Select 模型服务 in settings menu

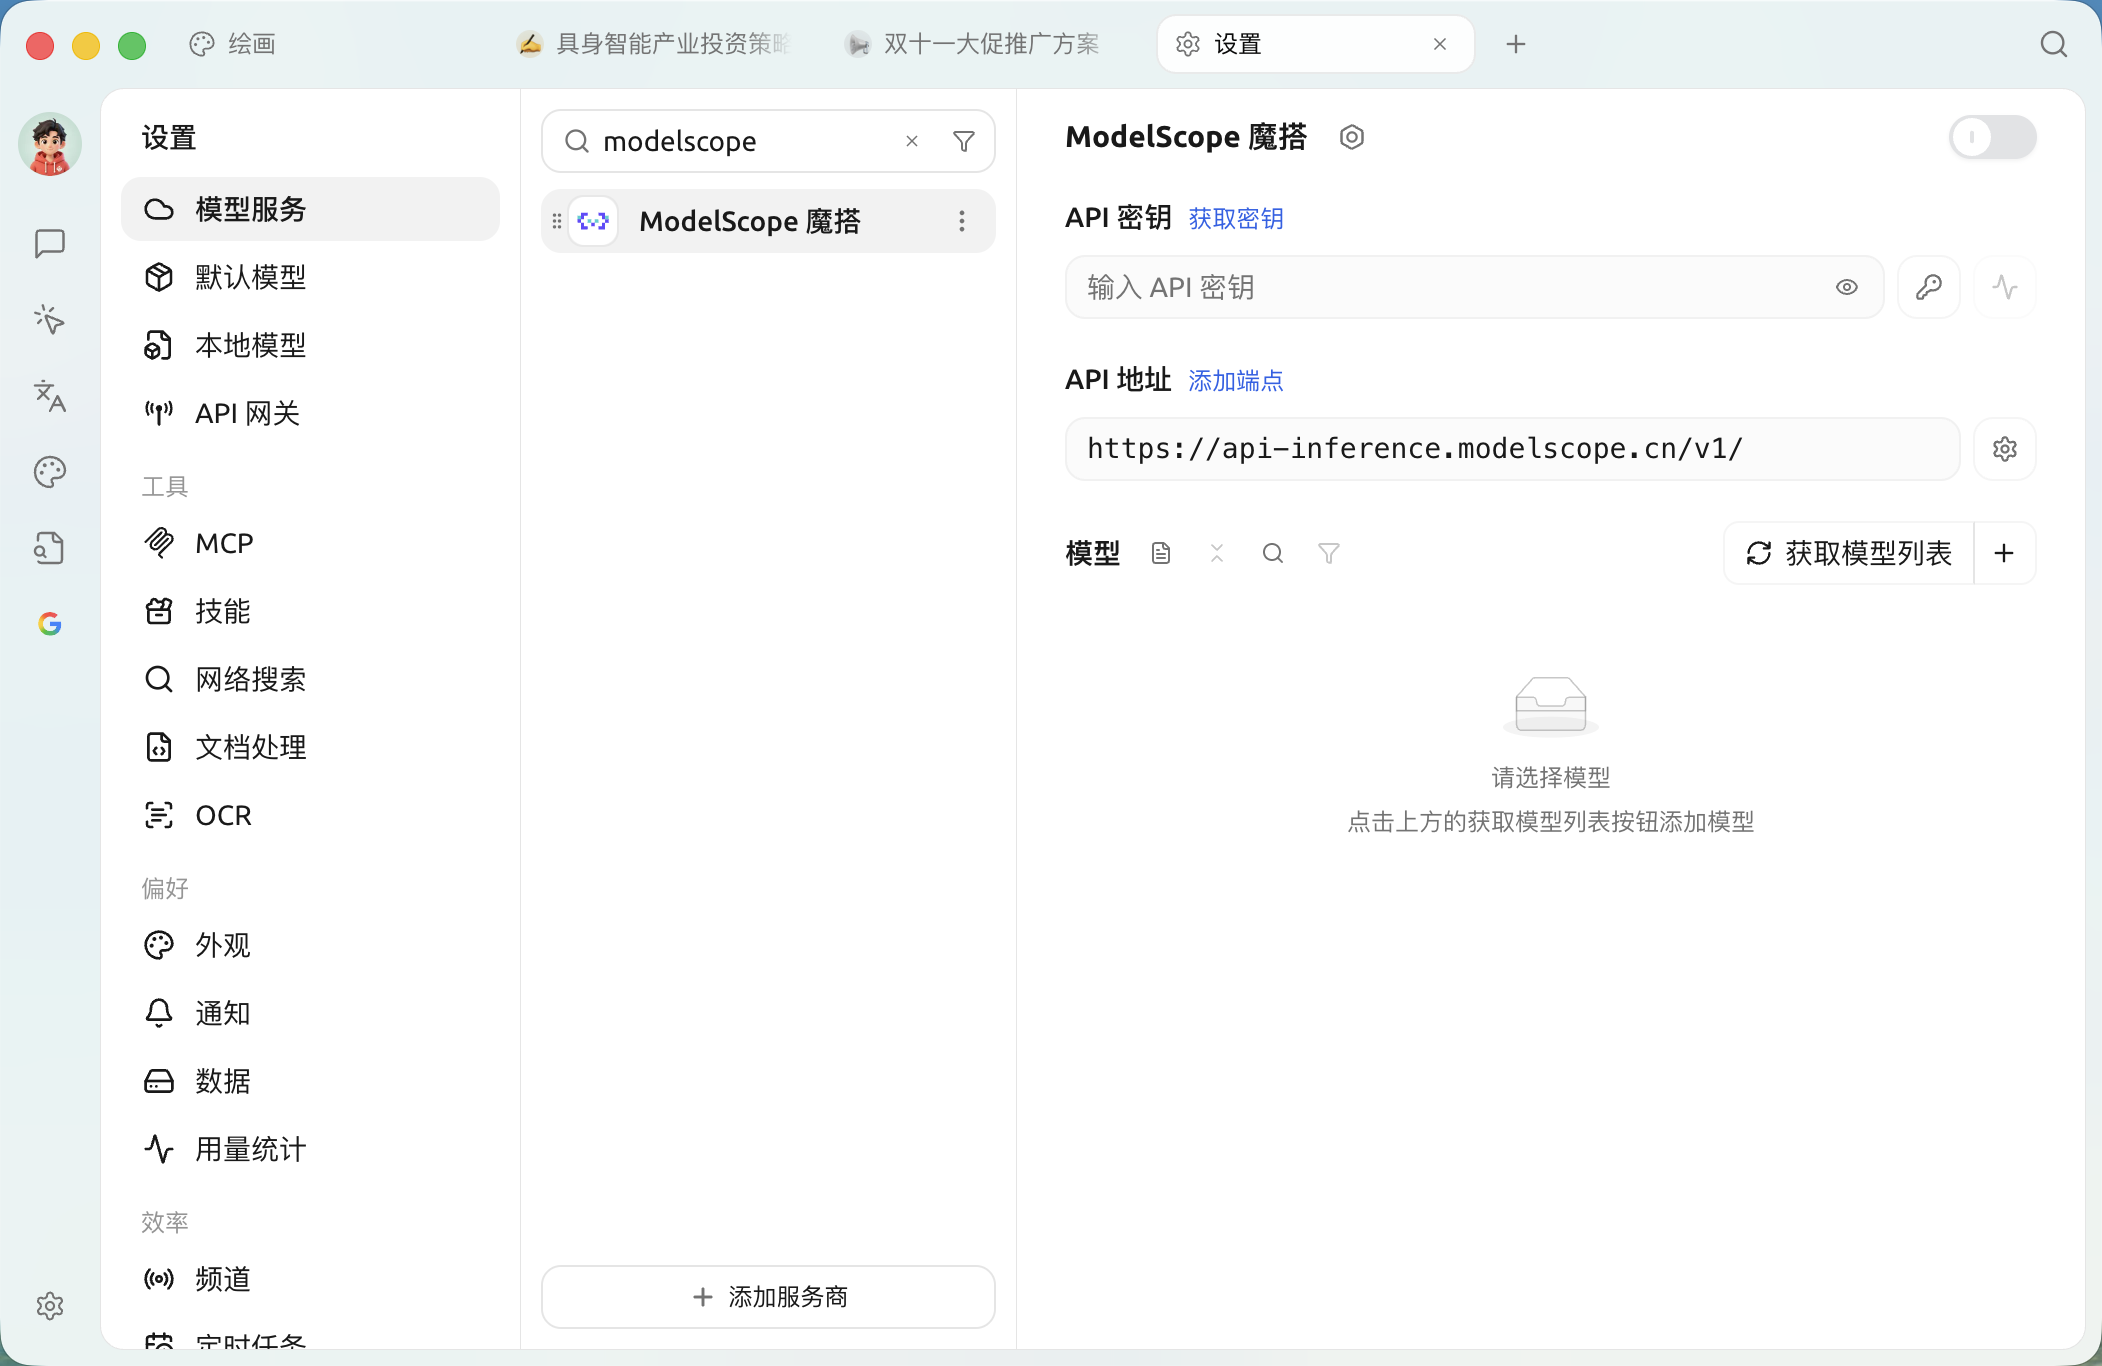tap(310, 209)
